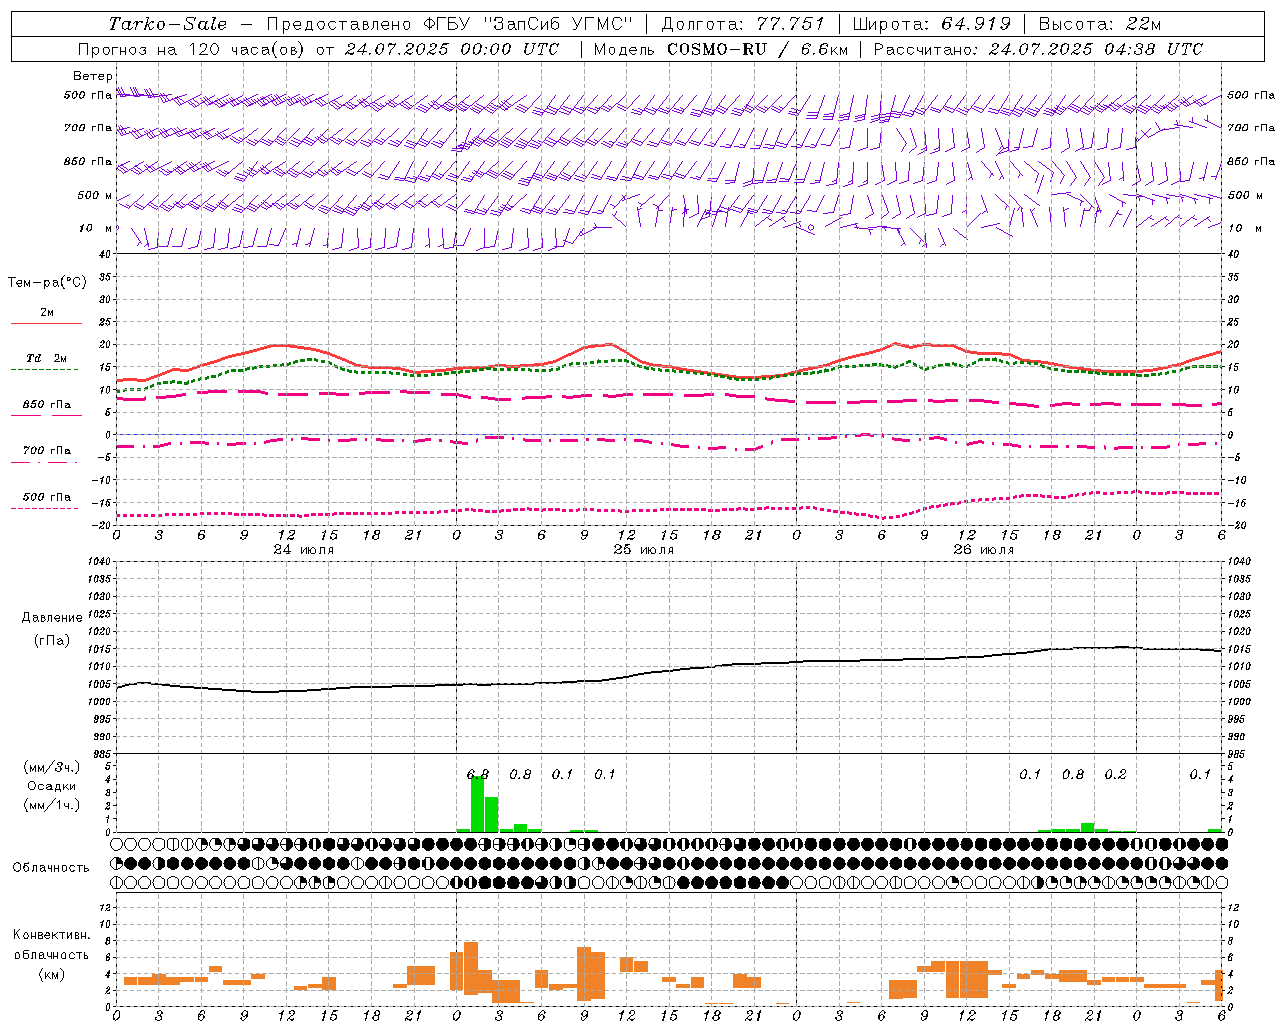Click the "24 июля" date label
Viewport: 1280px width, 1024px height.
(x=304, y=549)
